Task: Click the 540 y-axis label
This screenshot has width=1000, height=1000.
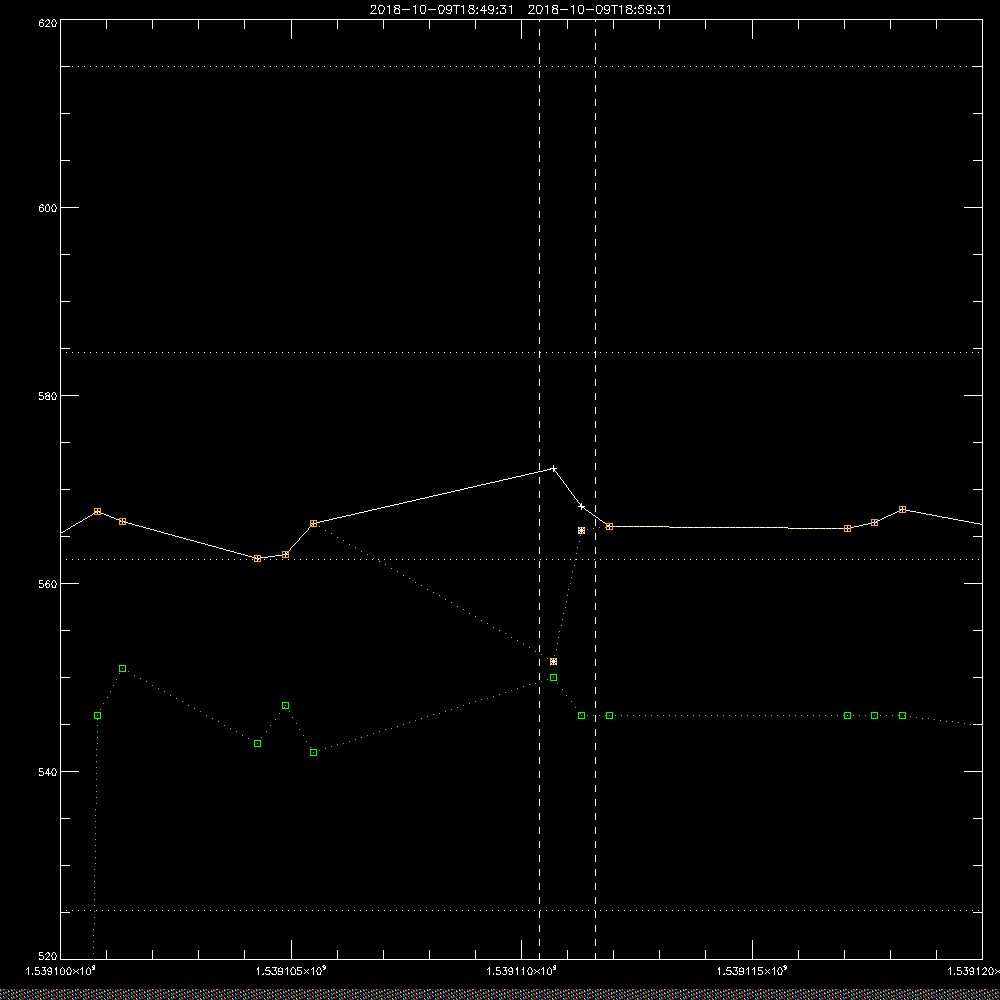Action: point(48,772)
